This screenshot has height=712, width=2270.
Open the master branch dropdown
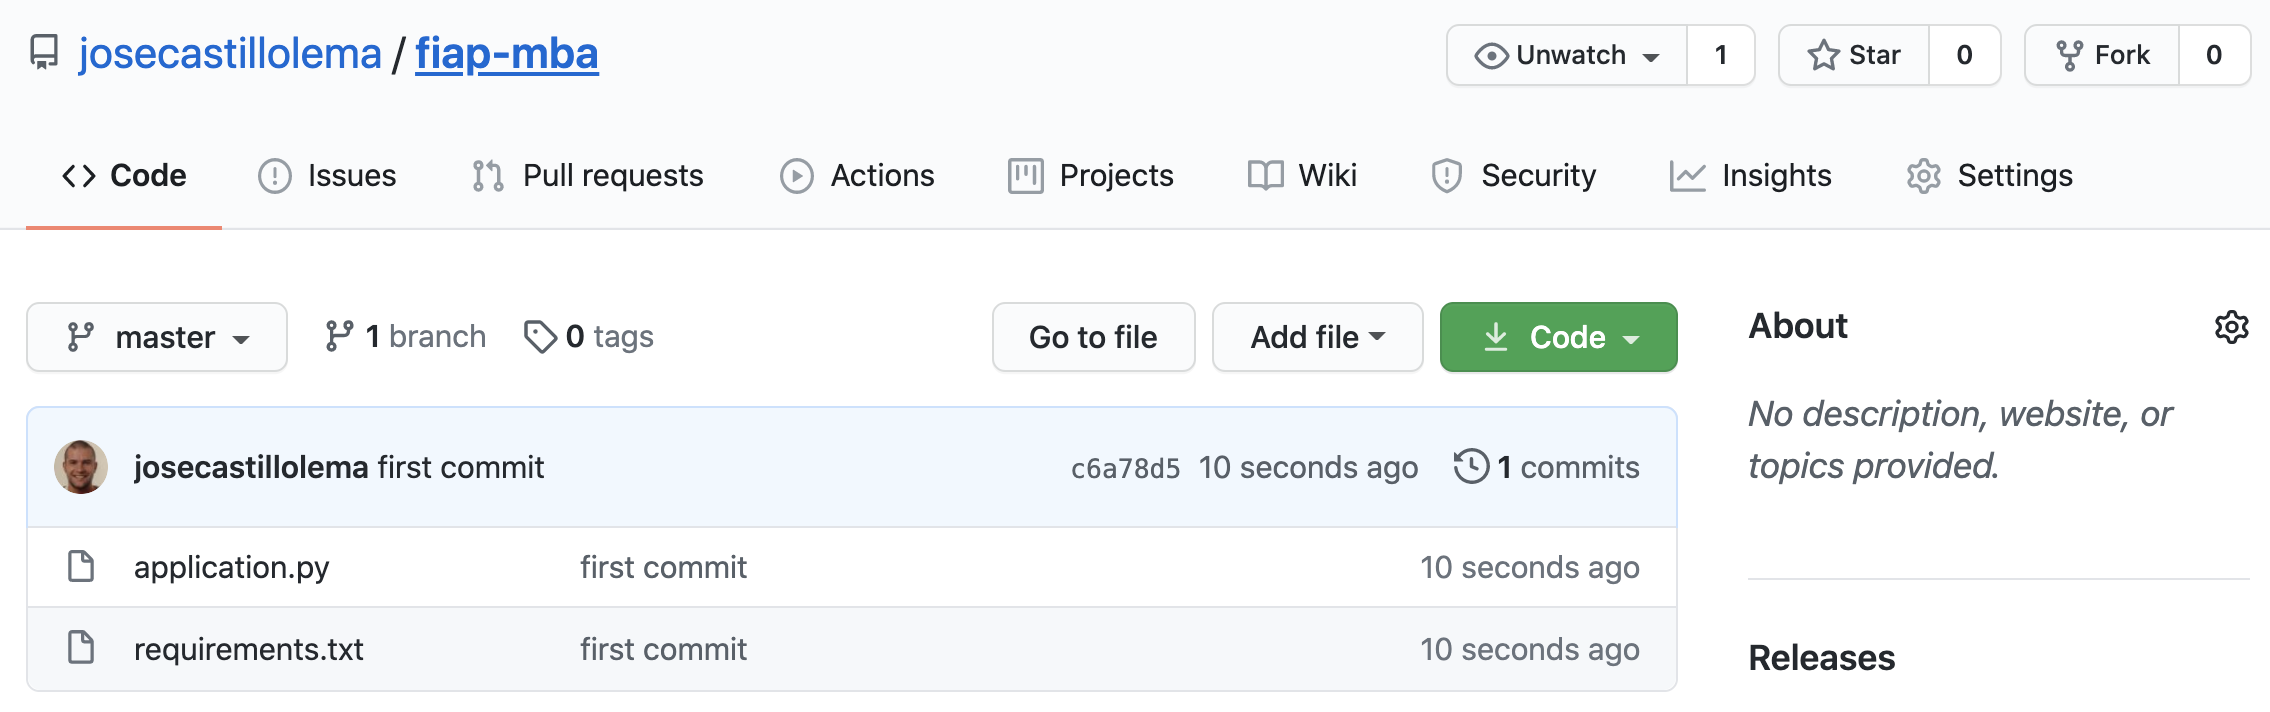(x=157, y=337)
